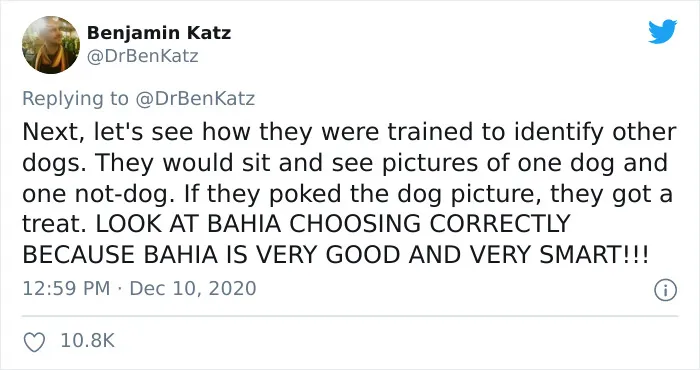Follow the @DrBenKatz mention in Replying to
The height and width of the screenshot is (370, 700).
click(195, 99)
